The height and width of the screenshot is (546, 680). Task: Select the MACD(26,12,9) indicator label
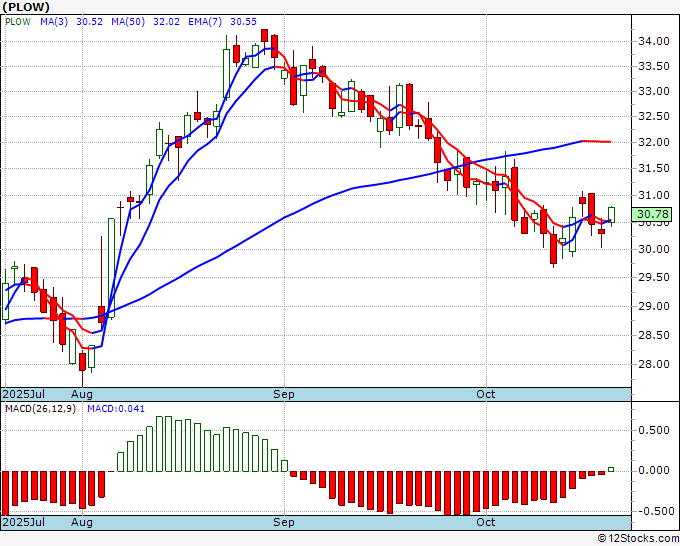40,409
